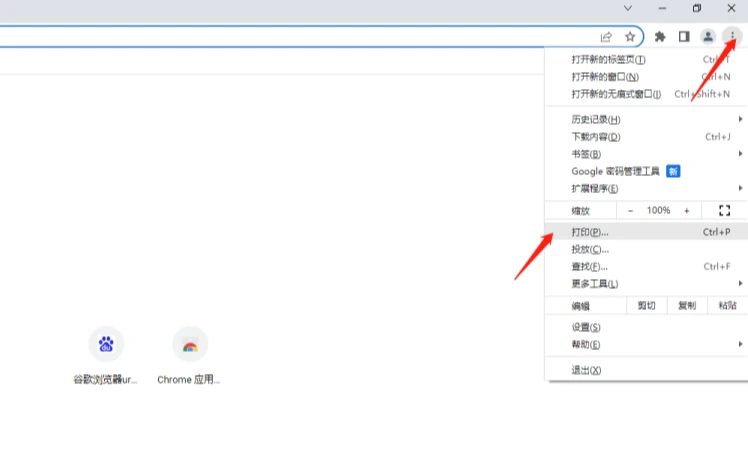Open the Extensions puzzle icon
The height and width of the screenshot is (458, 748).
click(x=660, y=36)
